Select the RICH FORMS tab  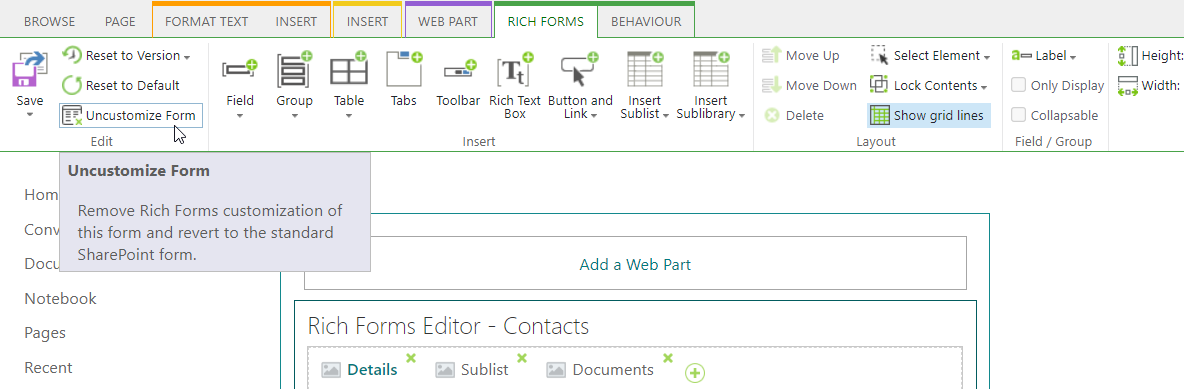(546, 22)
